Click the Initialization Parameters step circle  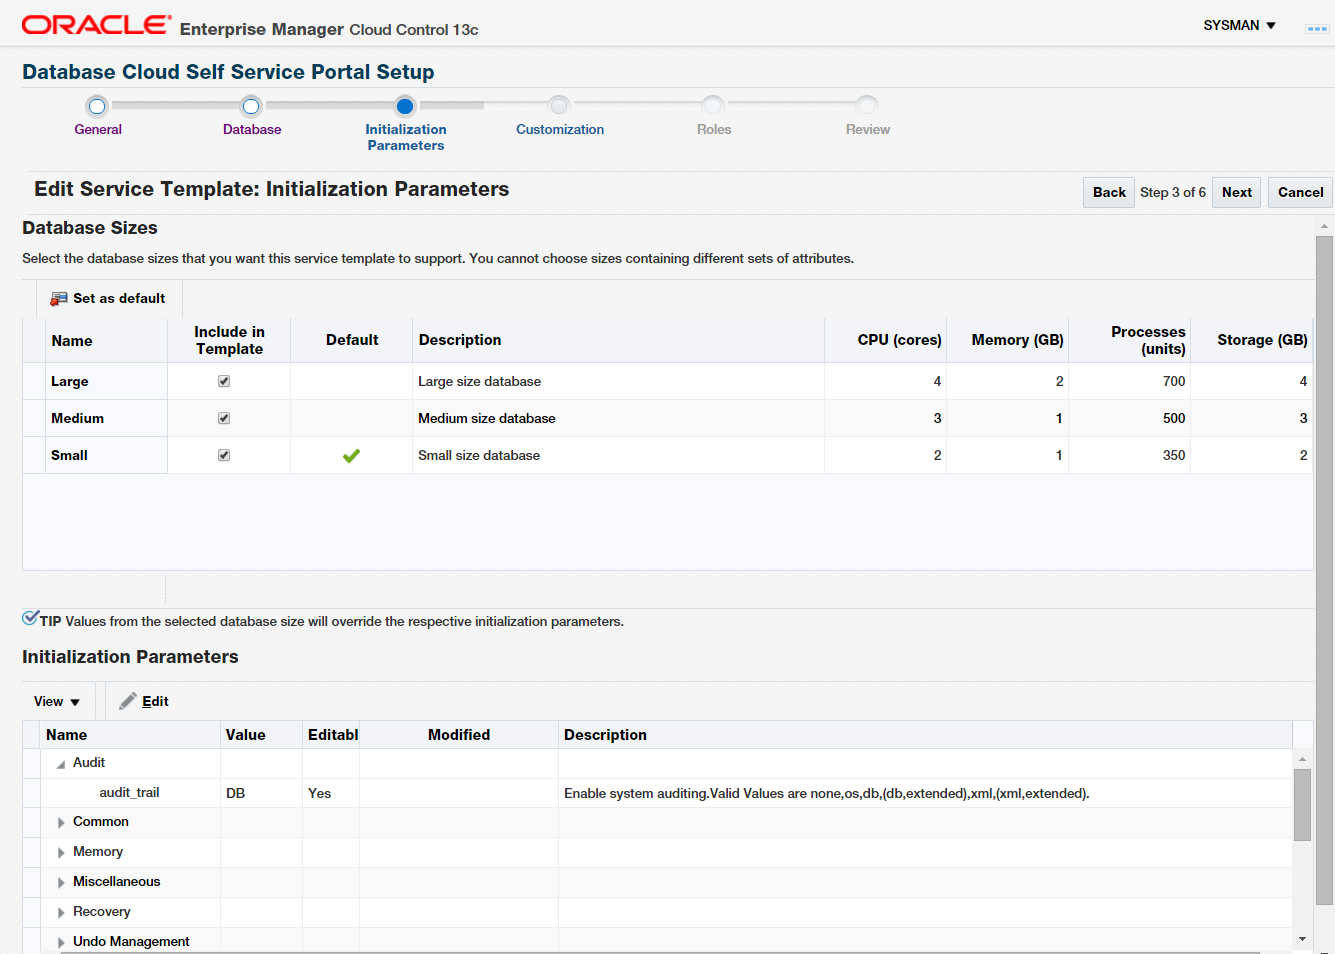[405, 106]
